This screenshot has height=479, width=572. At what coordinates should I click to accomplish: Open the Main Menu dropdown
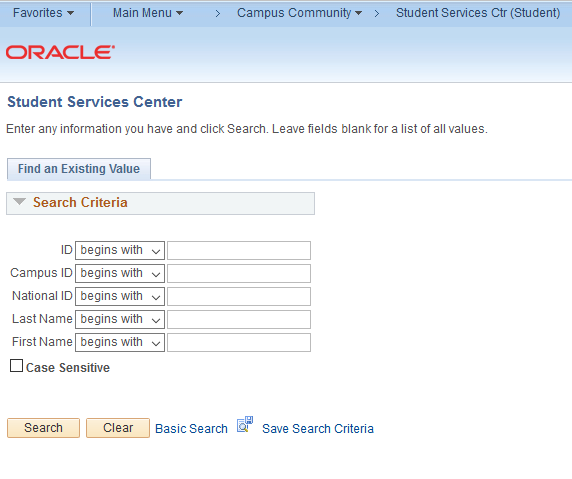pyautogui.click(x=148, y=13)
